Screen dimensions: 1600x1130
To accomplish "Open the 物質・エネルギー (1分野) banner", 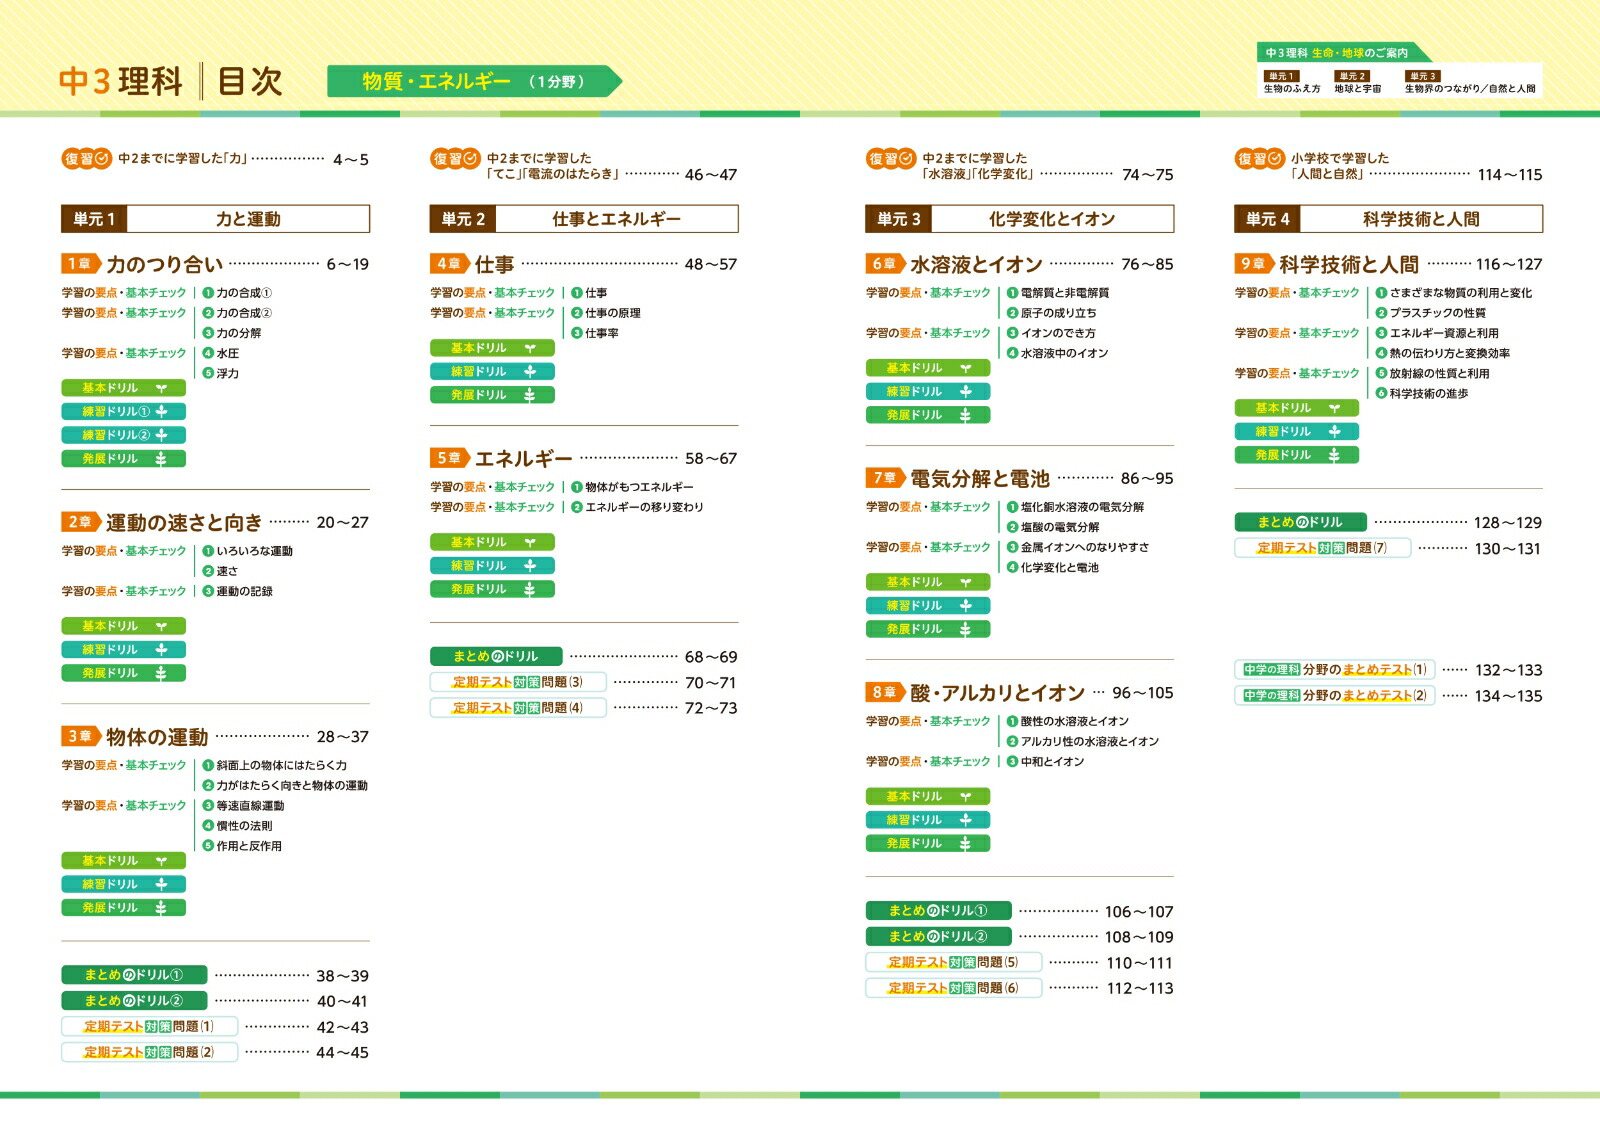I will (x=474, y=81).
